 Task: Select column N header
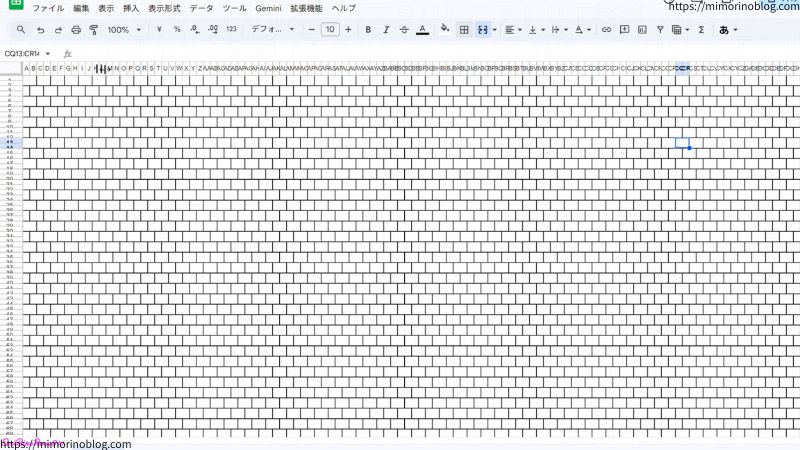tap(117, 68)
